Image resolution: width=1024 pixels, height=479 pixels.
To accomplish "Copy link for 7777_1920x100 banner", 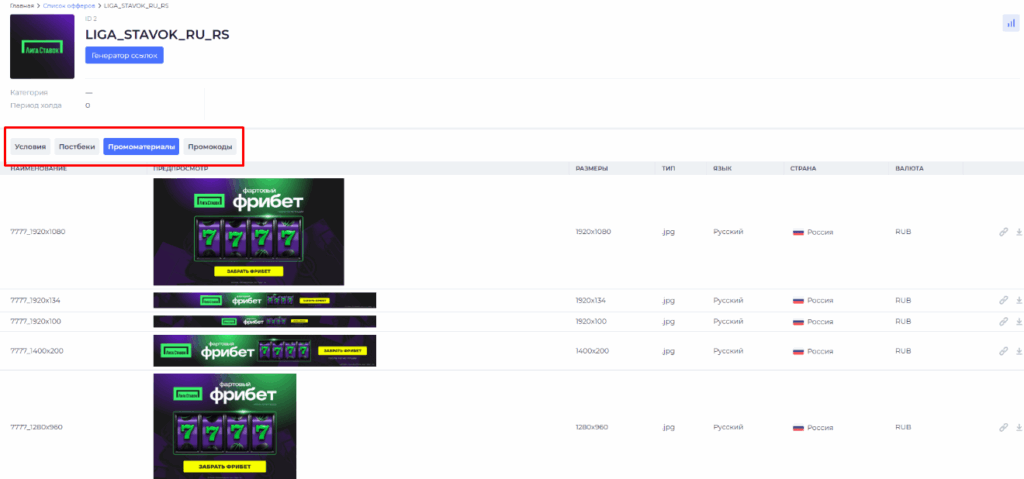I will click(x=1003, y=322).
